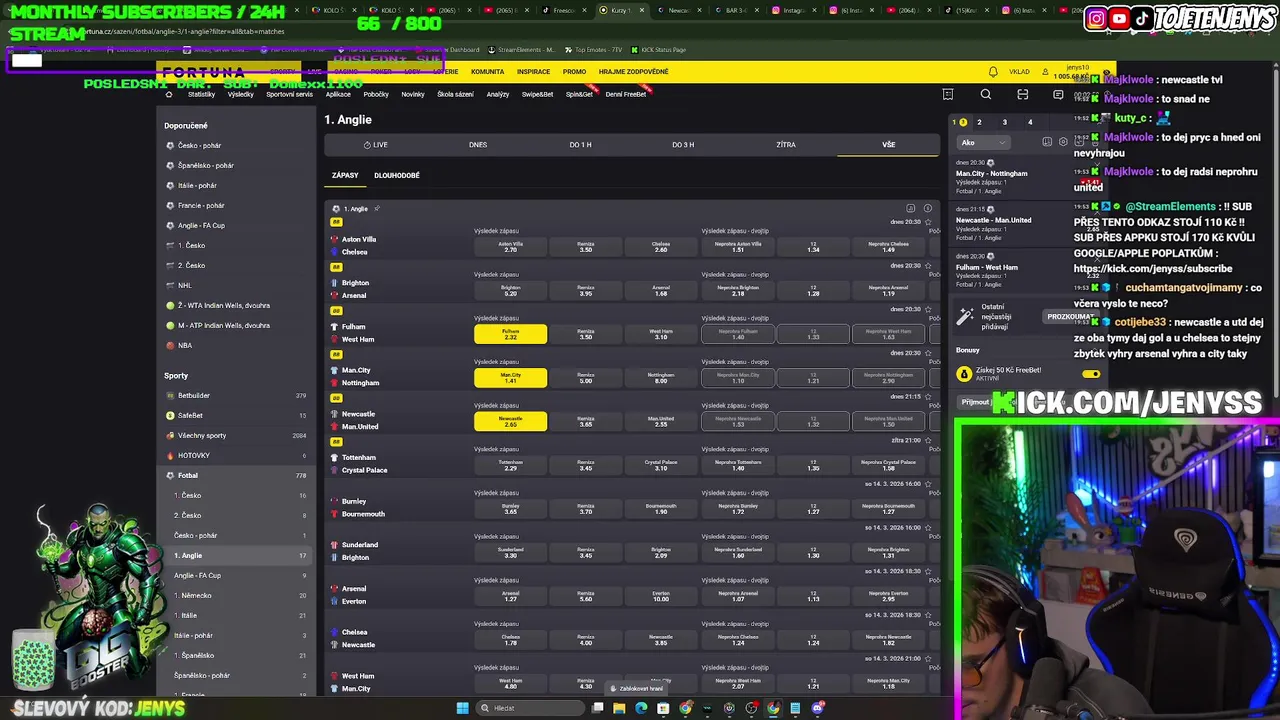Switch to the DNES filter tab
The image size is (1280, 720).
[x=478, y=144]
